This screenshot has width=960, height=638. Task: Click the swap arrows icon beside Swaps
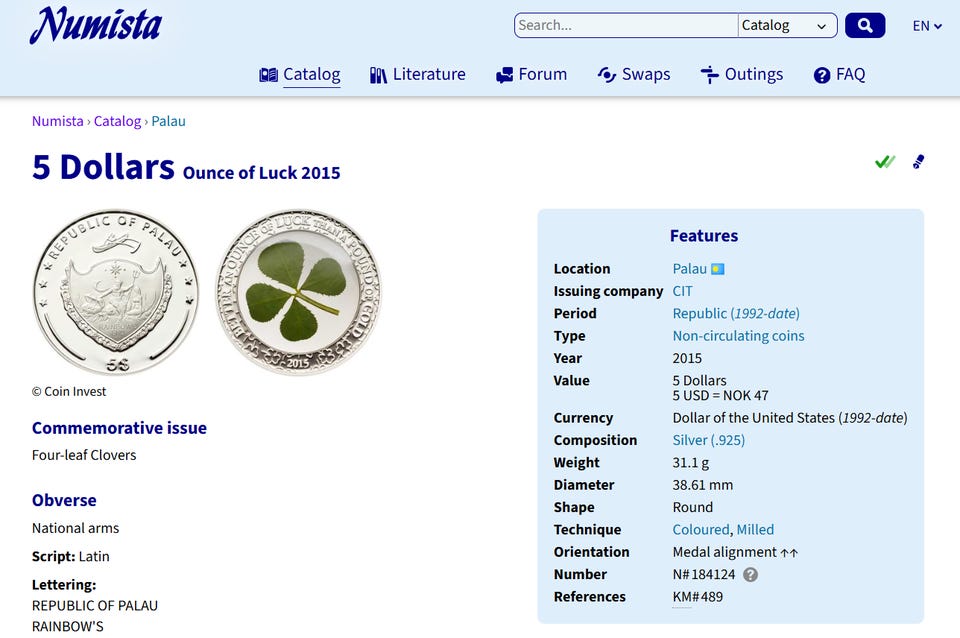click(x=607, y=75)
